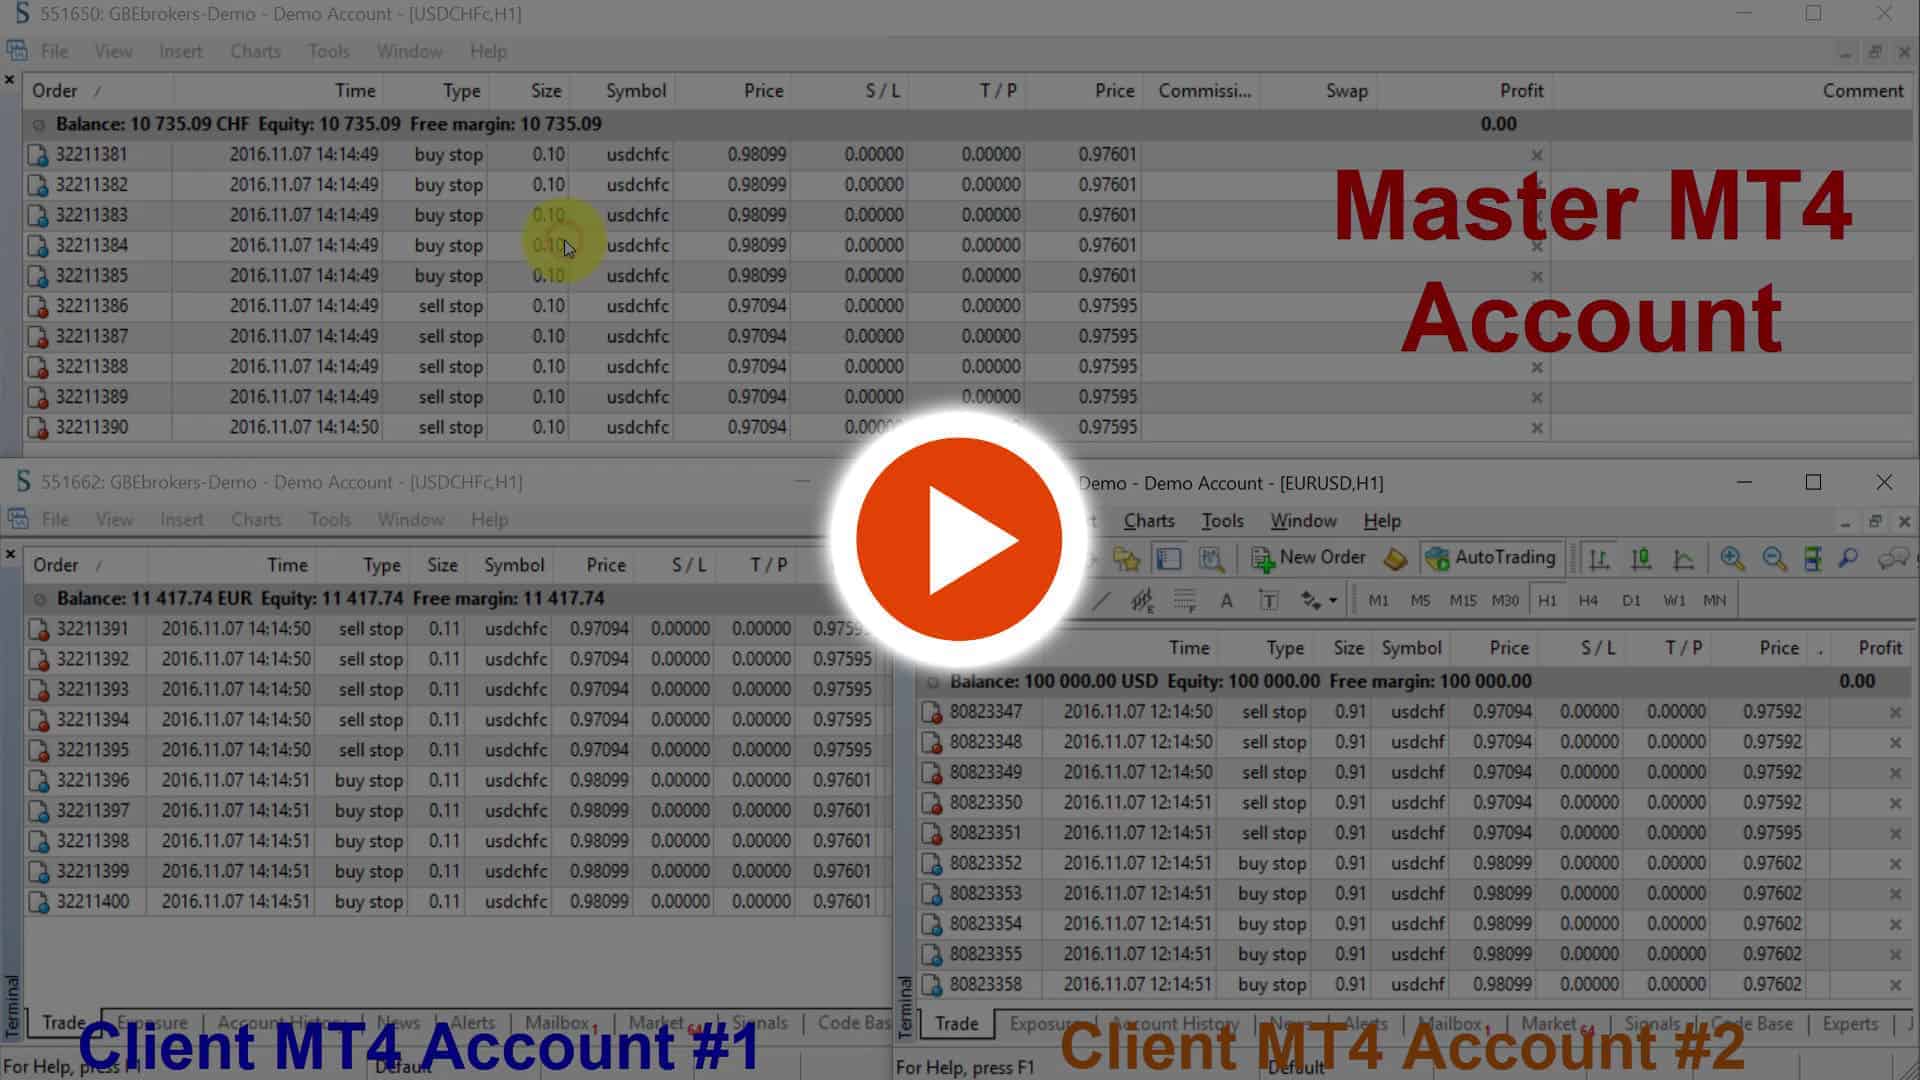Select the H1 timeframe
This screenshot has height=1080, width=1920.
click(1547, 600)
